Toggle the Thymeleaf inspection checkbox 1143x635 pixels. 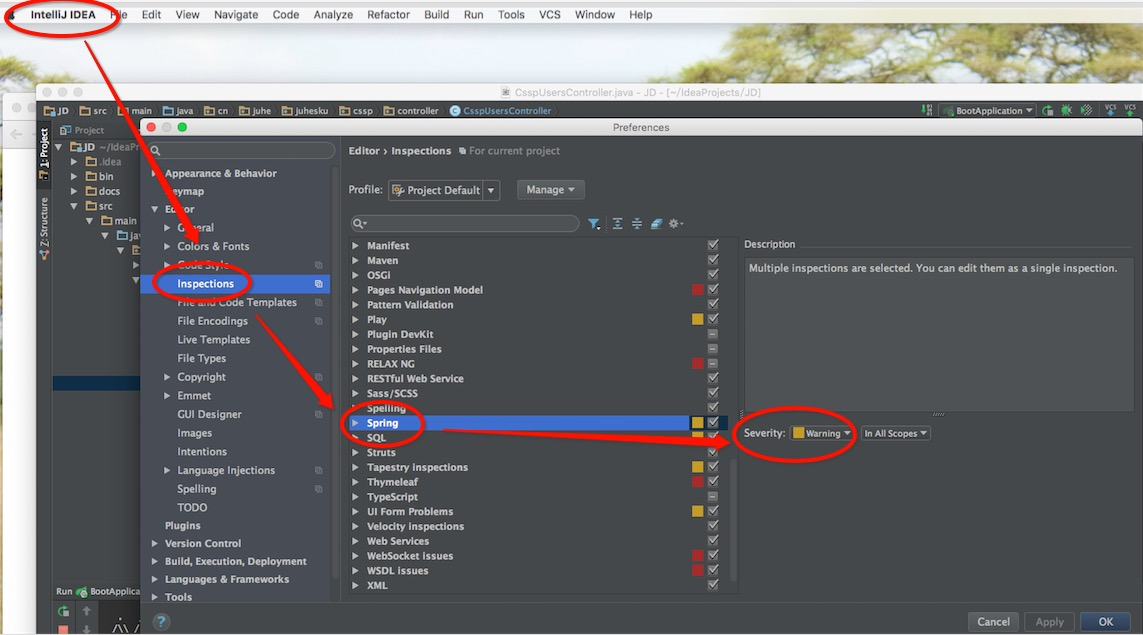tap(713, 481)
